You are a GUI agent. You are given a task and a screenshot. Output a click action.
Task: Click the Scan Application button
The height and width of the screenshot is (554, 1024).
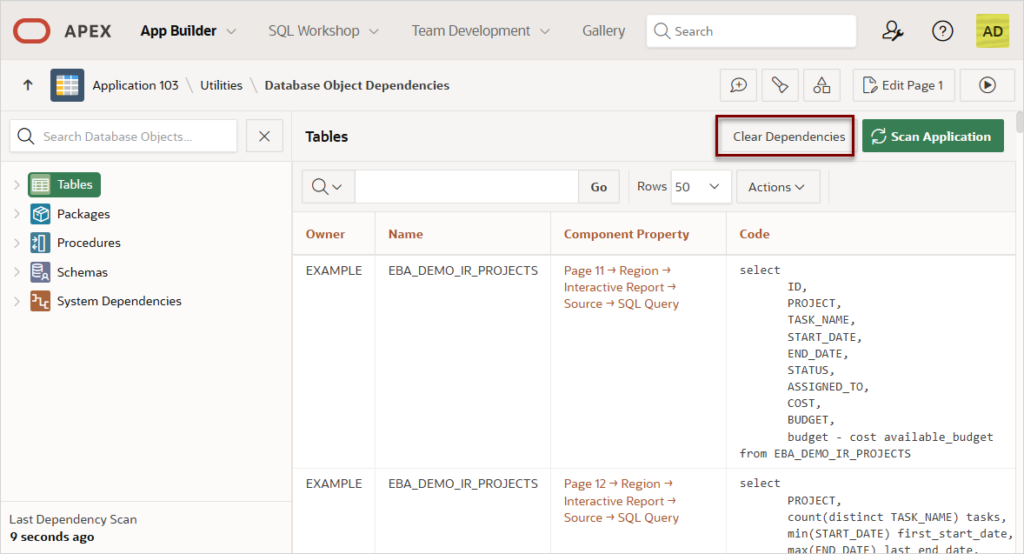tap(932, 137)
